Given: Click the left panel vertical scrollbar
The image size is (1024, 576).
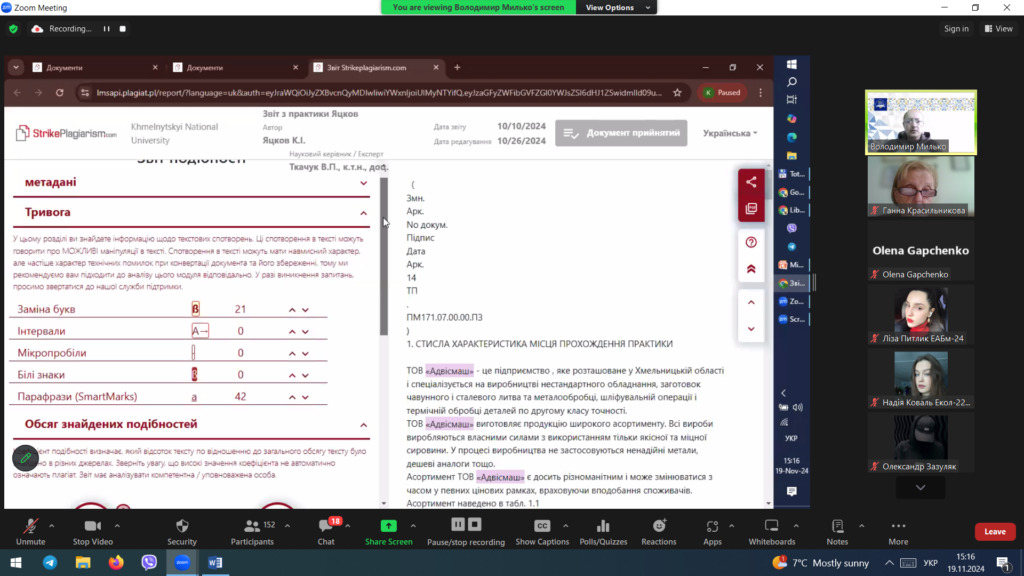Looking at the screenshot, I should (x=384, y=260).
